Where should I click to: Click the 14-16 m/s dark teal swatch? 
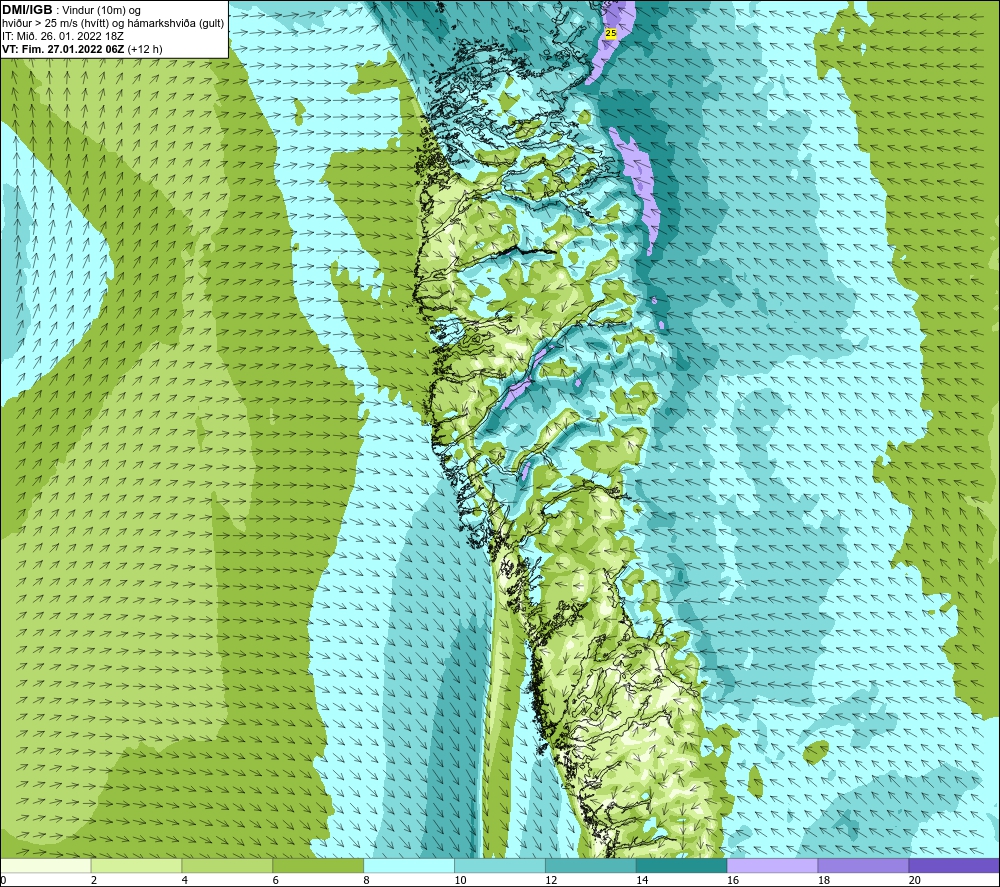682,865
